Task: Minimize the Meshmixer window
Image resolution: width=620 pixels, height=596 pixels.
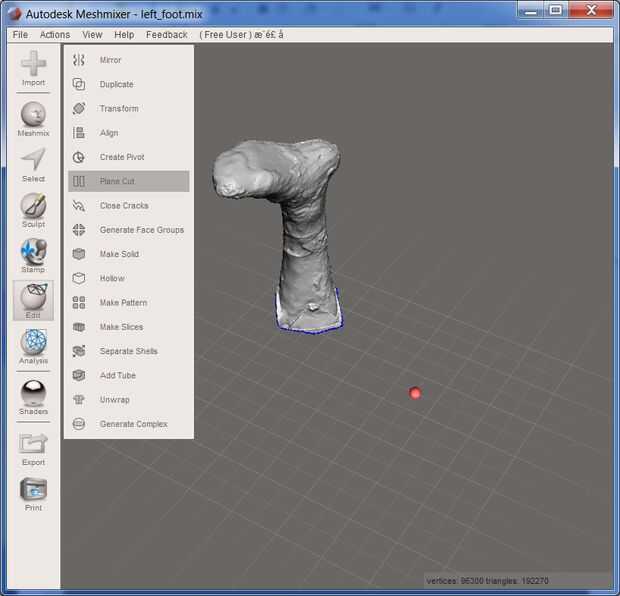Action: [531, 11]
